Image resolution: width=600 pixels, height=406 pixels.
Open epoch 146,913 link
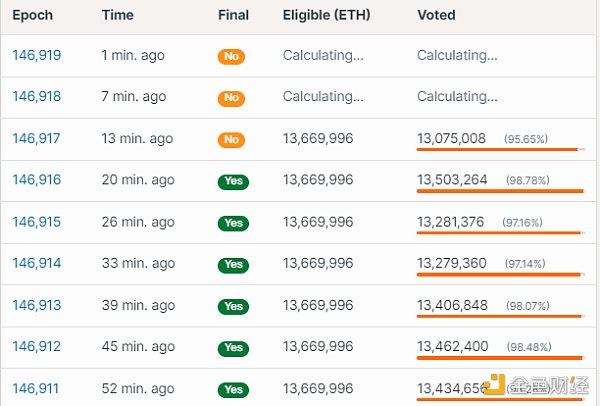click(37, 305)
